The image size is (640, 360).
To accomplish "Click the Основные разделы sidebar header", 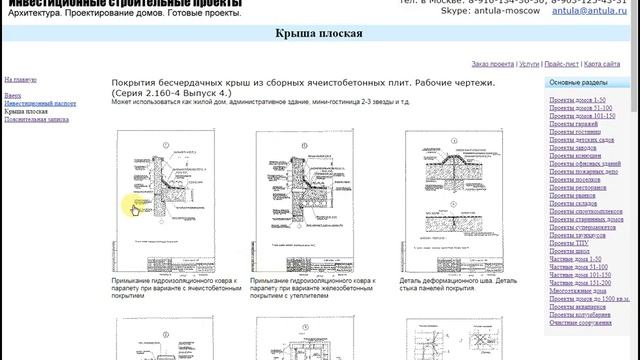I will (587, 82).
